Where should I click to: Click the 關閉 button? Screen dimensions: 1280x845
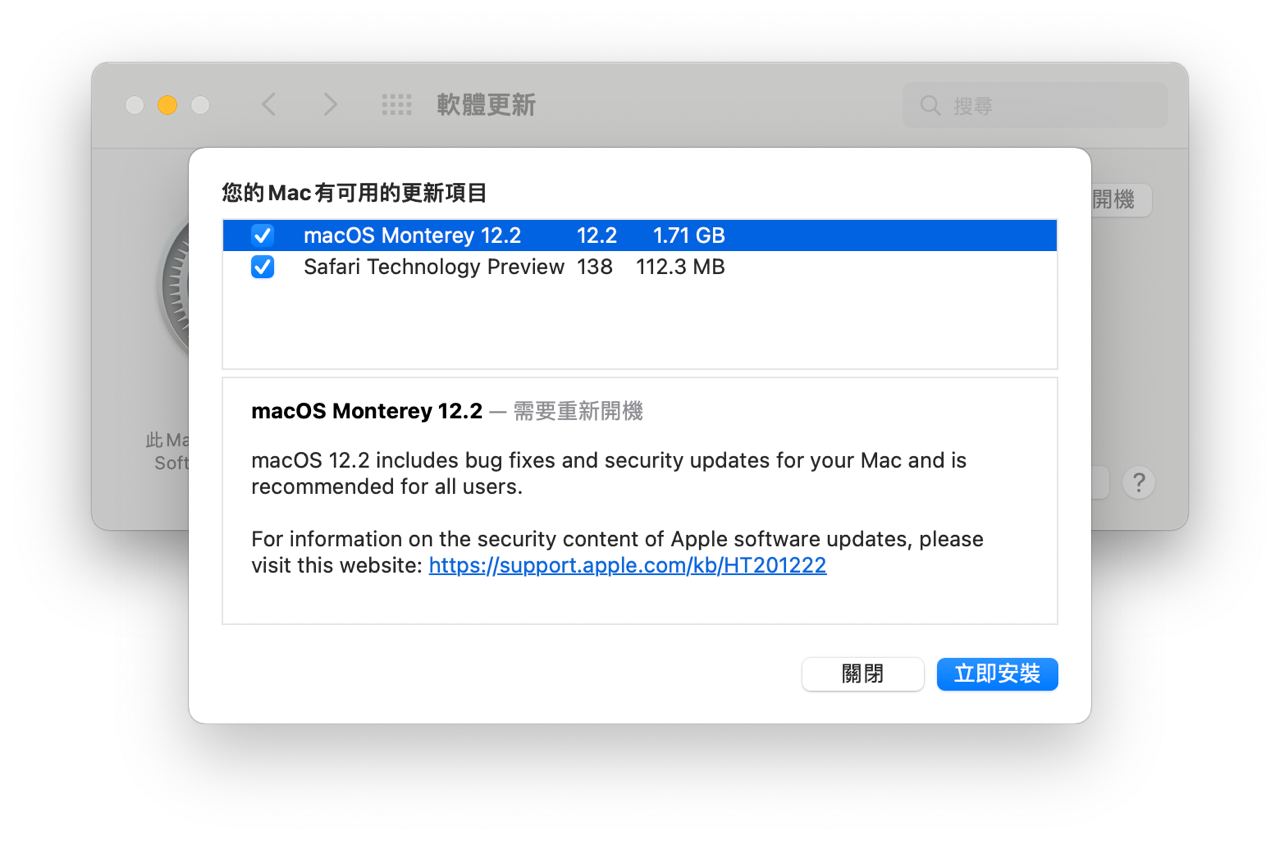[x=863, y=674]
